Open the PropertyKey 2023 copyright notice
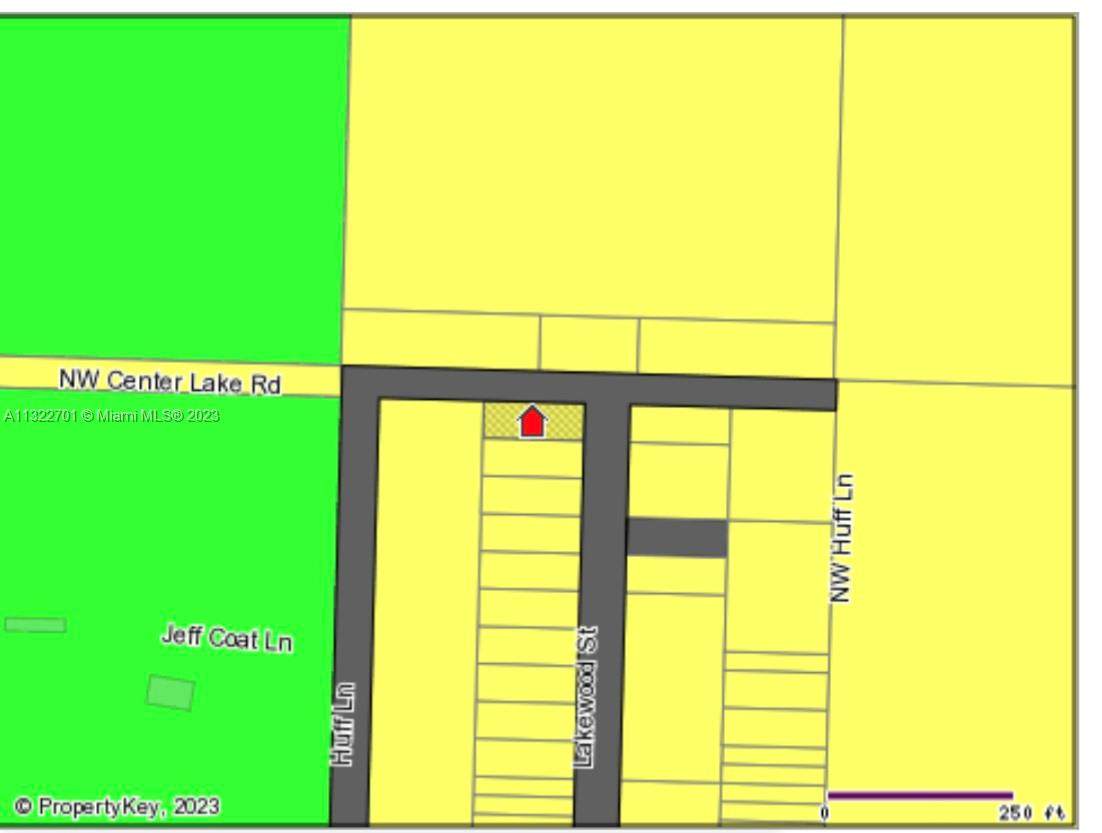 [117, 806]
